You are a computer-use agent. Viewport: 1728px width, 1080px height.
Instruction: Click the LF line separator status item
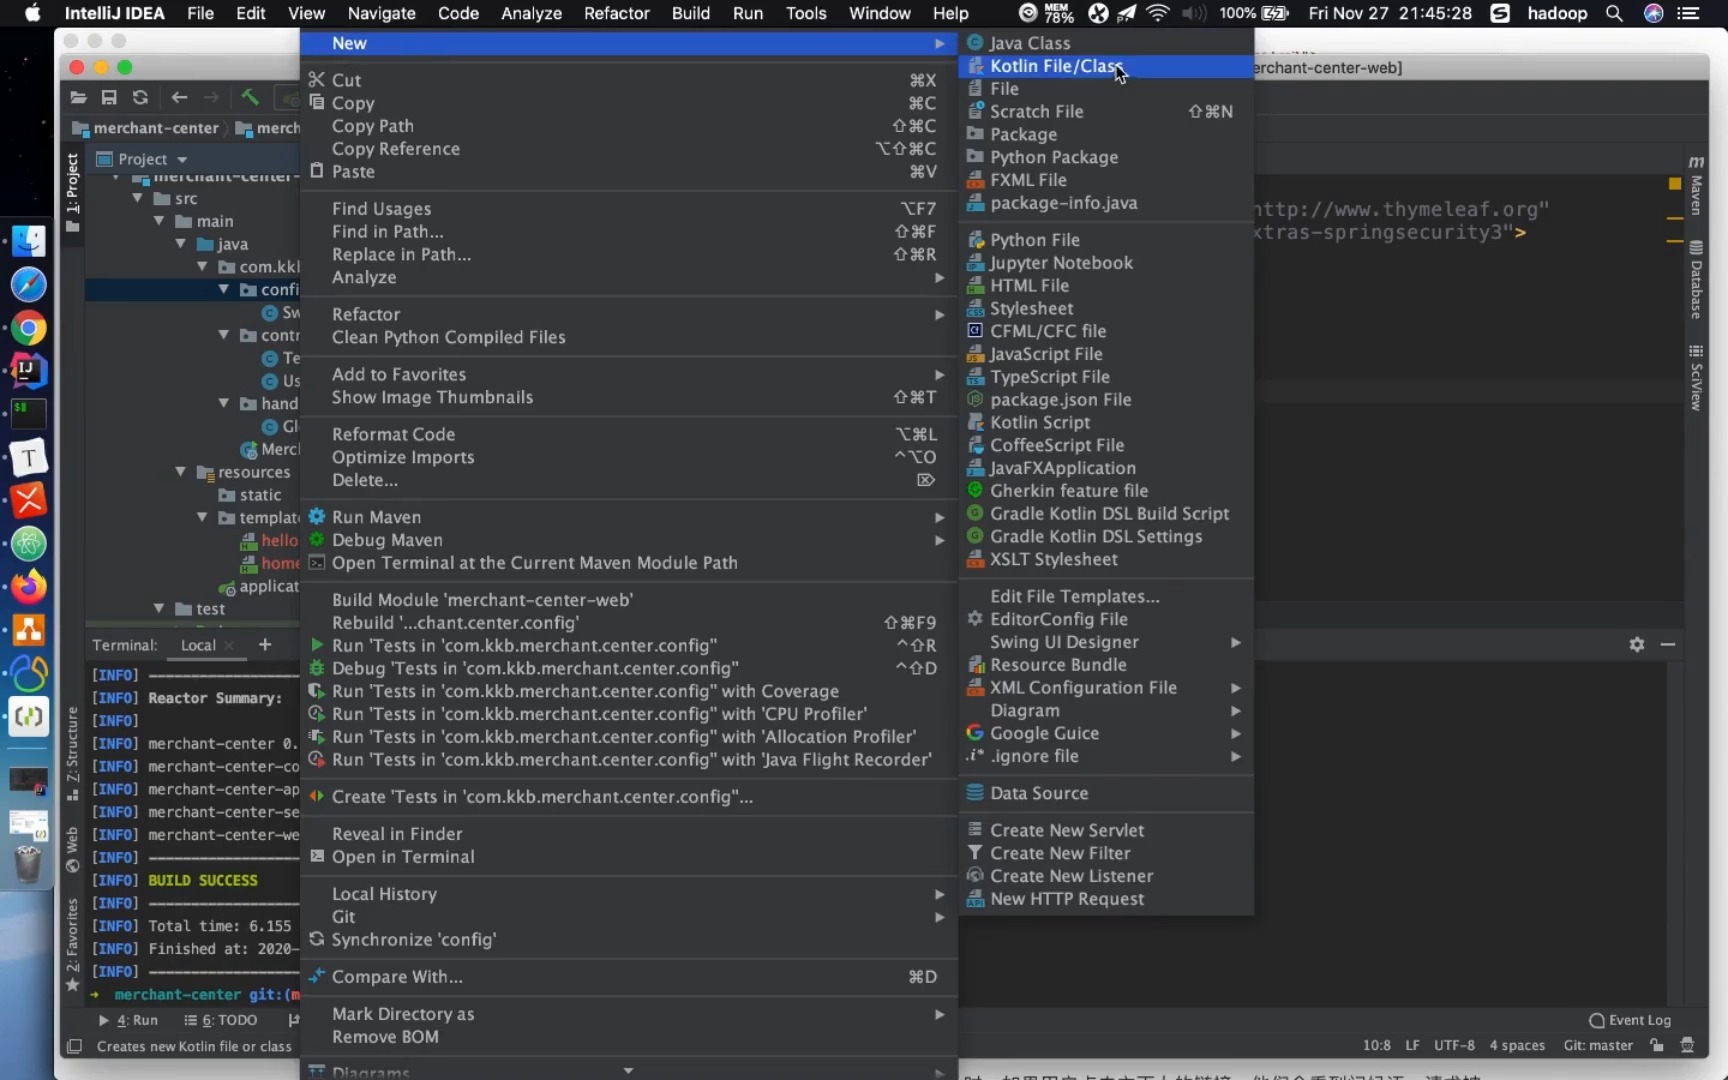click(x=1412, y=1046)
